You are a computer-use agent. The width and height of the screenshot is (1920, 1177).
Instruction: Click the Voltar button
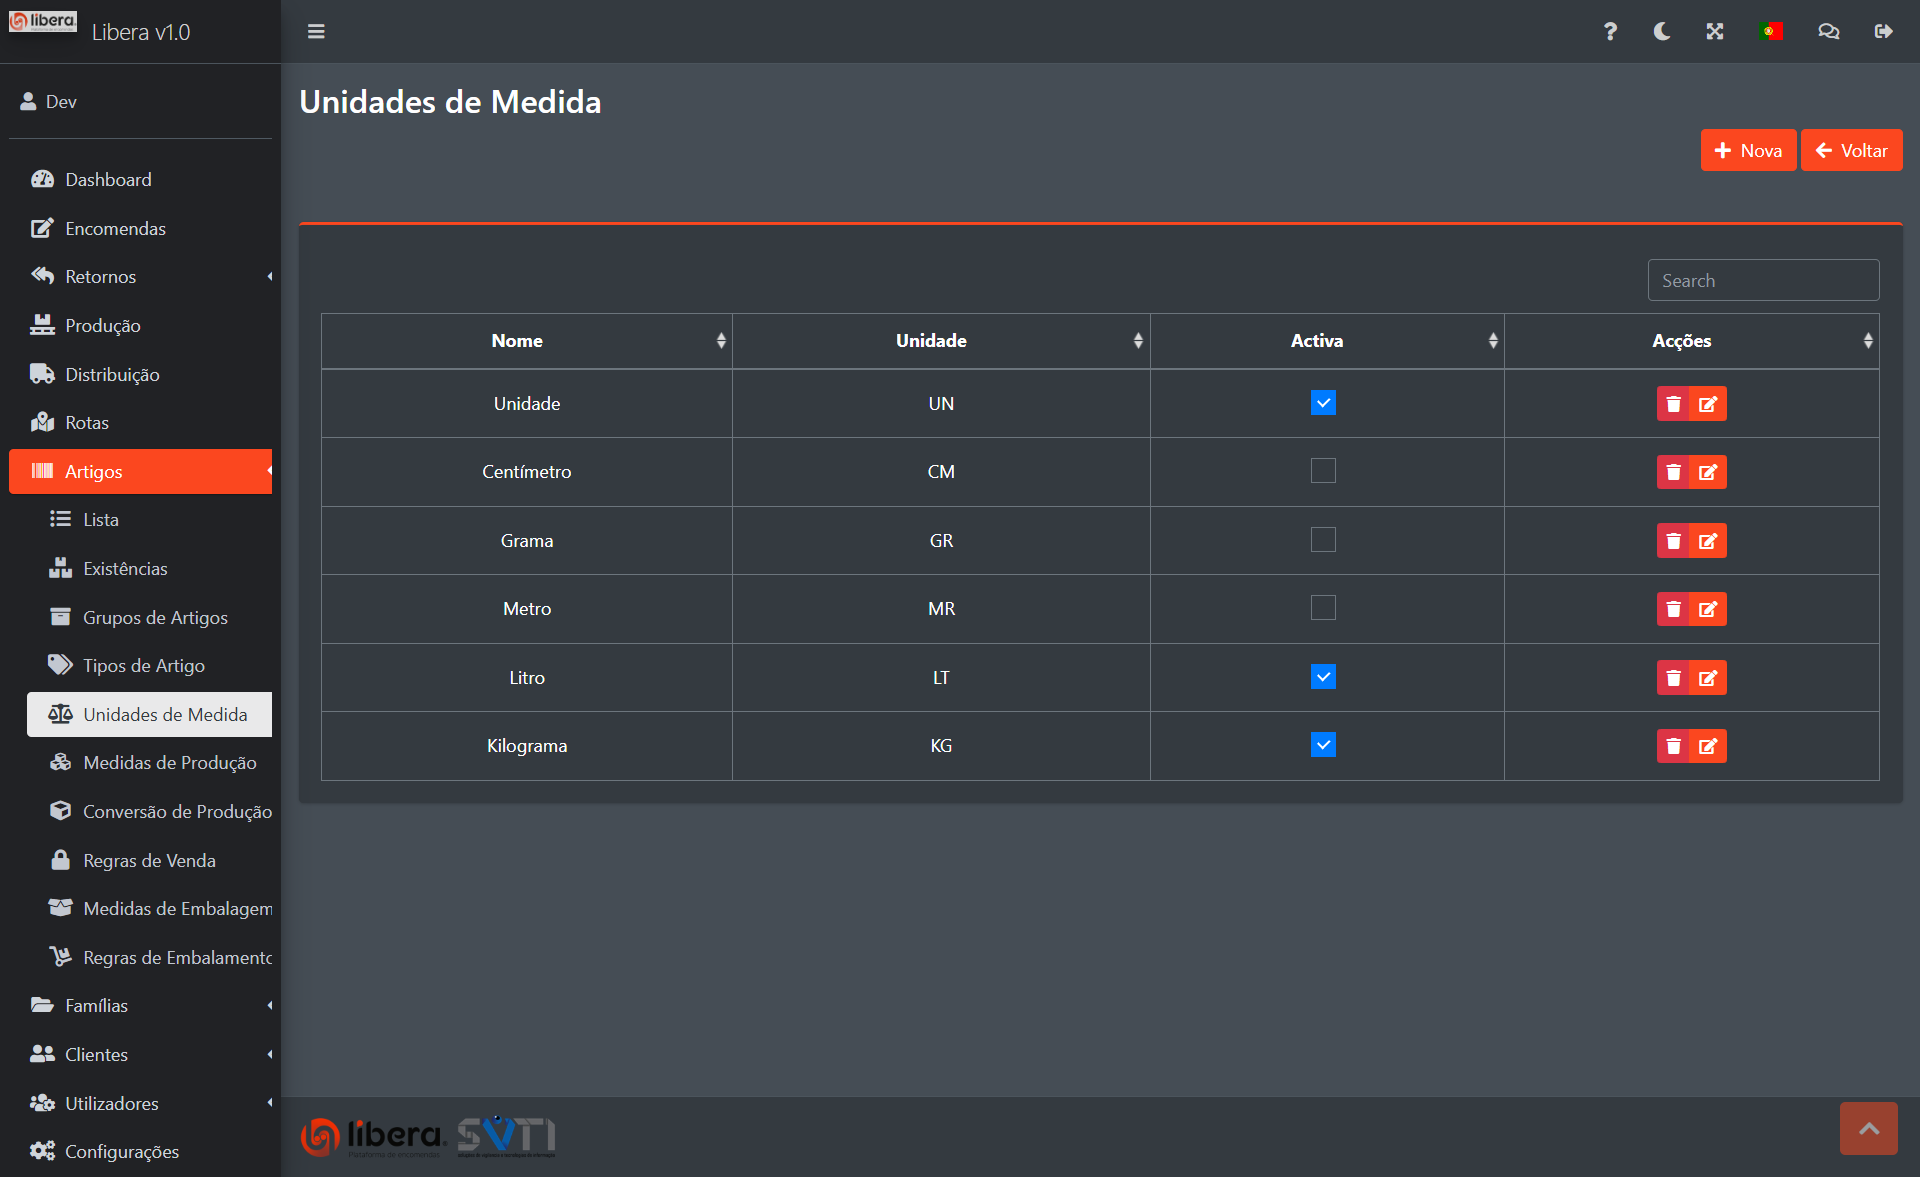[x=1851, y=151]
